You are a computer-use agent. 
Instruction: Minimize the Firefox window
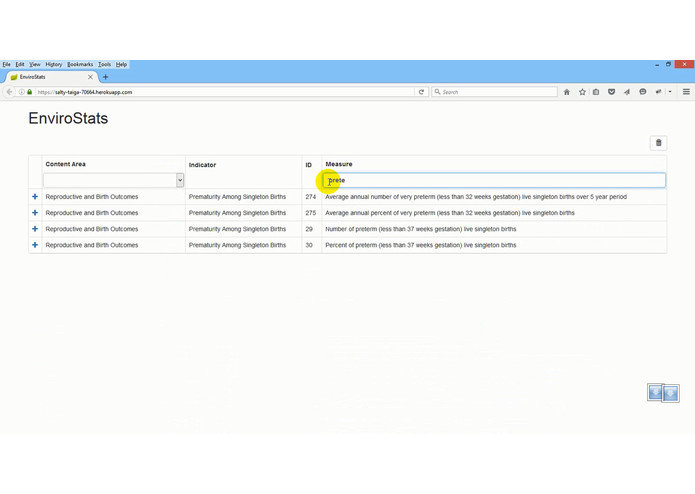(x=657, y=65)
